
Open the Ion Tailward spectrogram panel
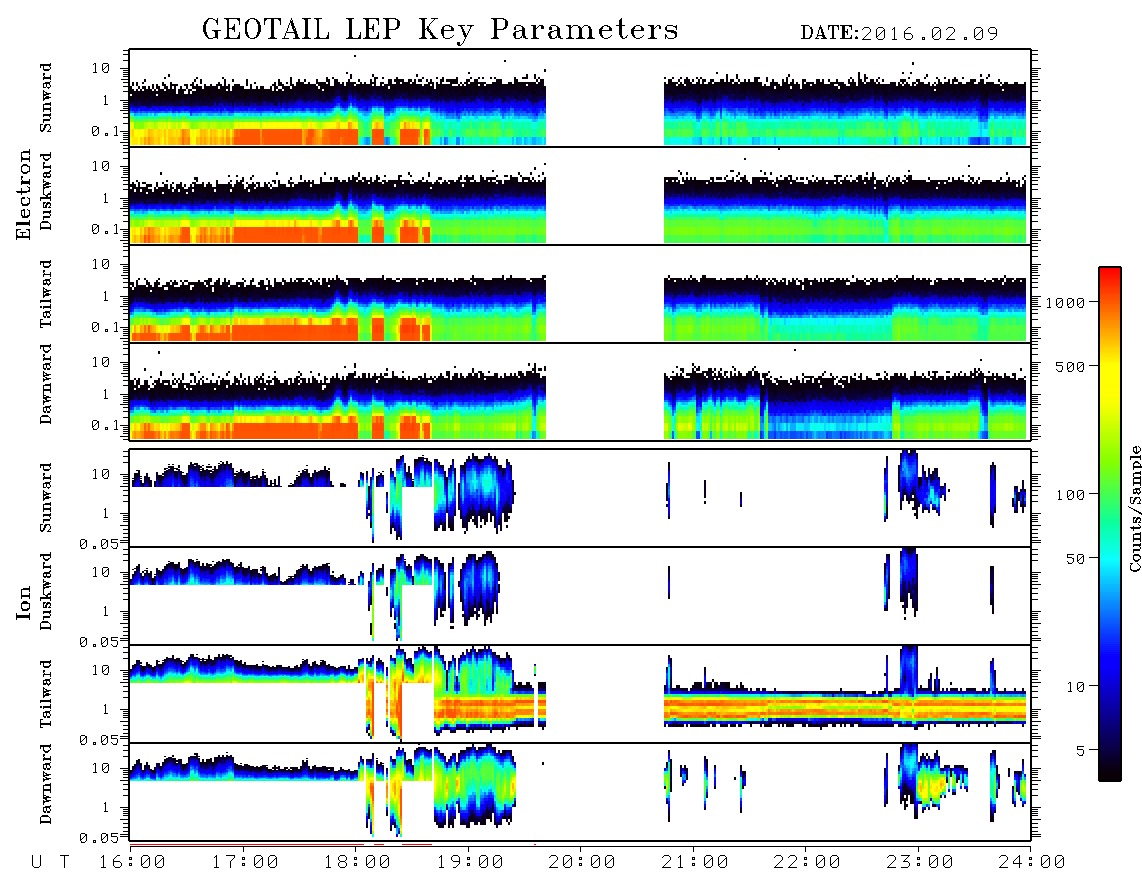point(580,694)
